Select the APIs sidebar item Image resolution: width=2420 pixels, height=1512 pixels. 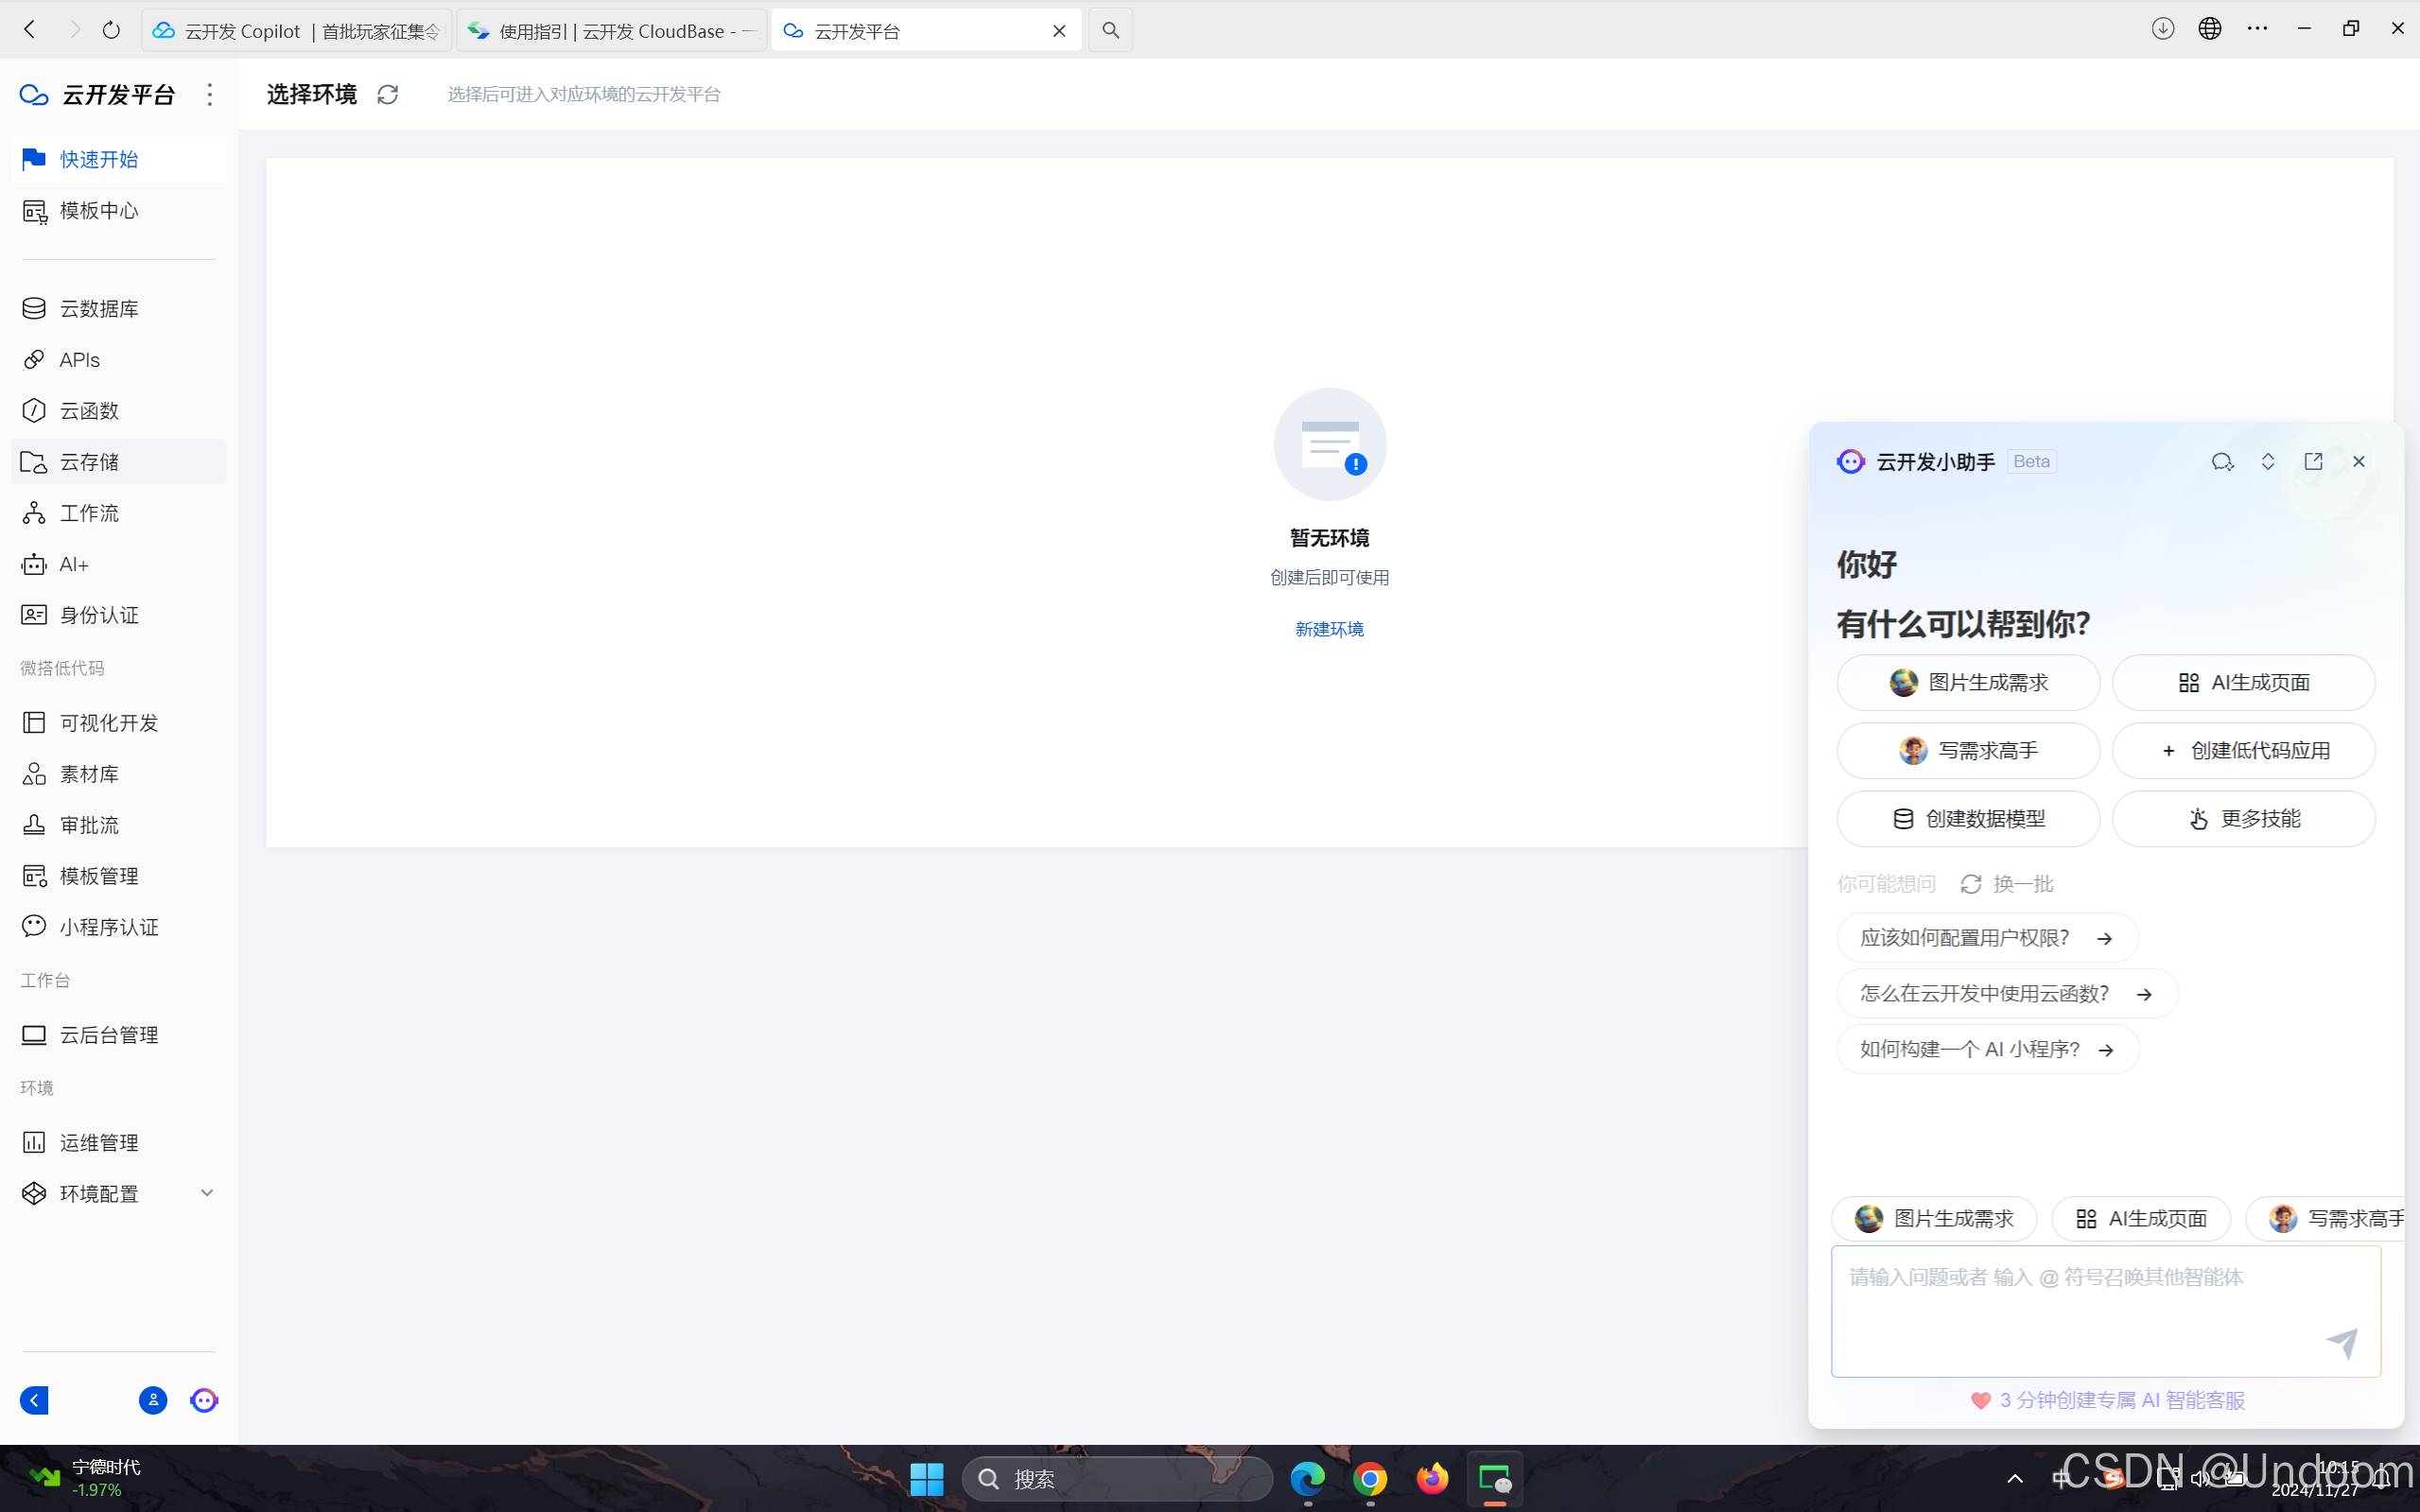tap(118, 359)
